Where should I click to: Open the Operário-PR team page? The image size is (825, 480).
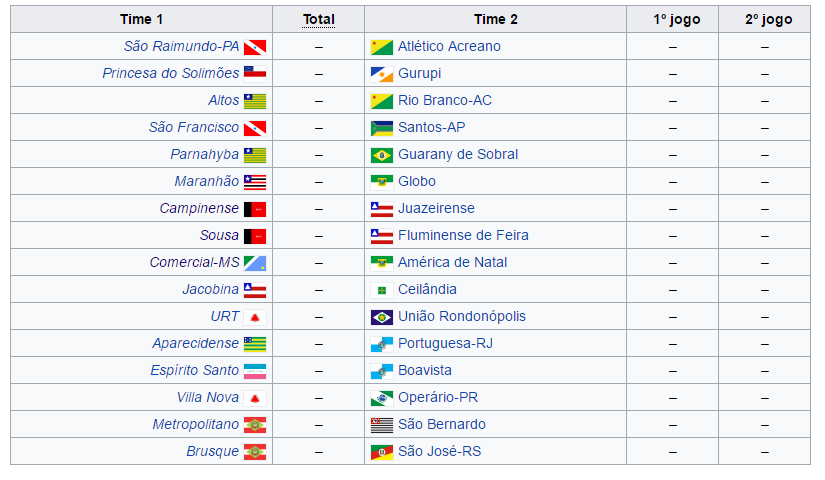click(x=438, y=398)
